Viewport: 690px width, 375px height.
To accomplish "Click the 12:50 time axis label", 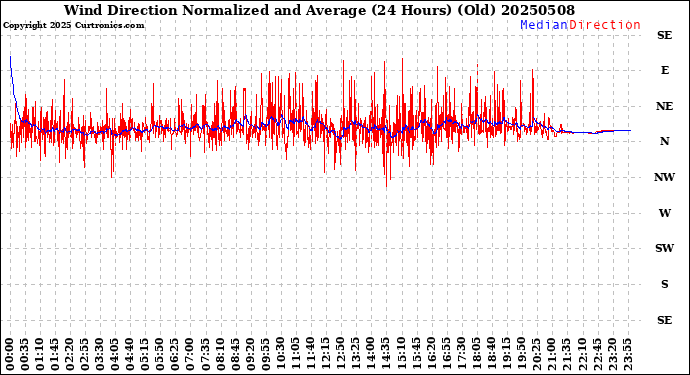I will coord(341,354).
